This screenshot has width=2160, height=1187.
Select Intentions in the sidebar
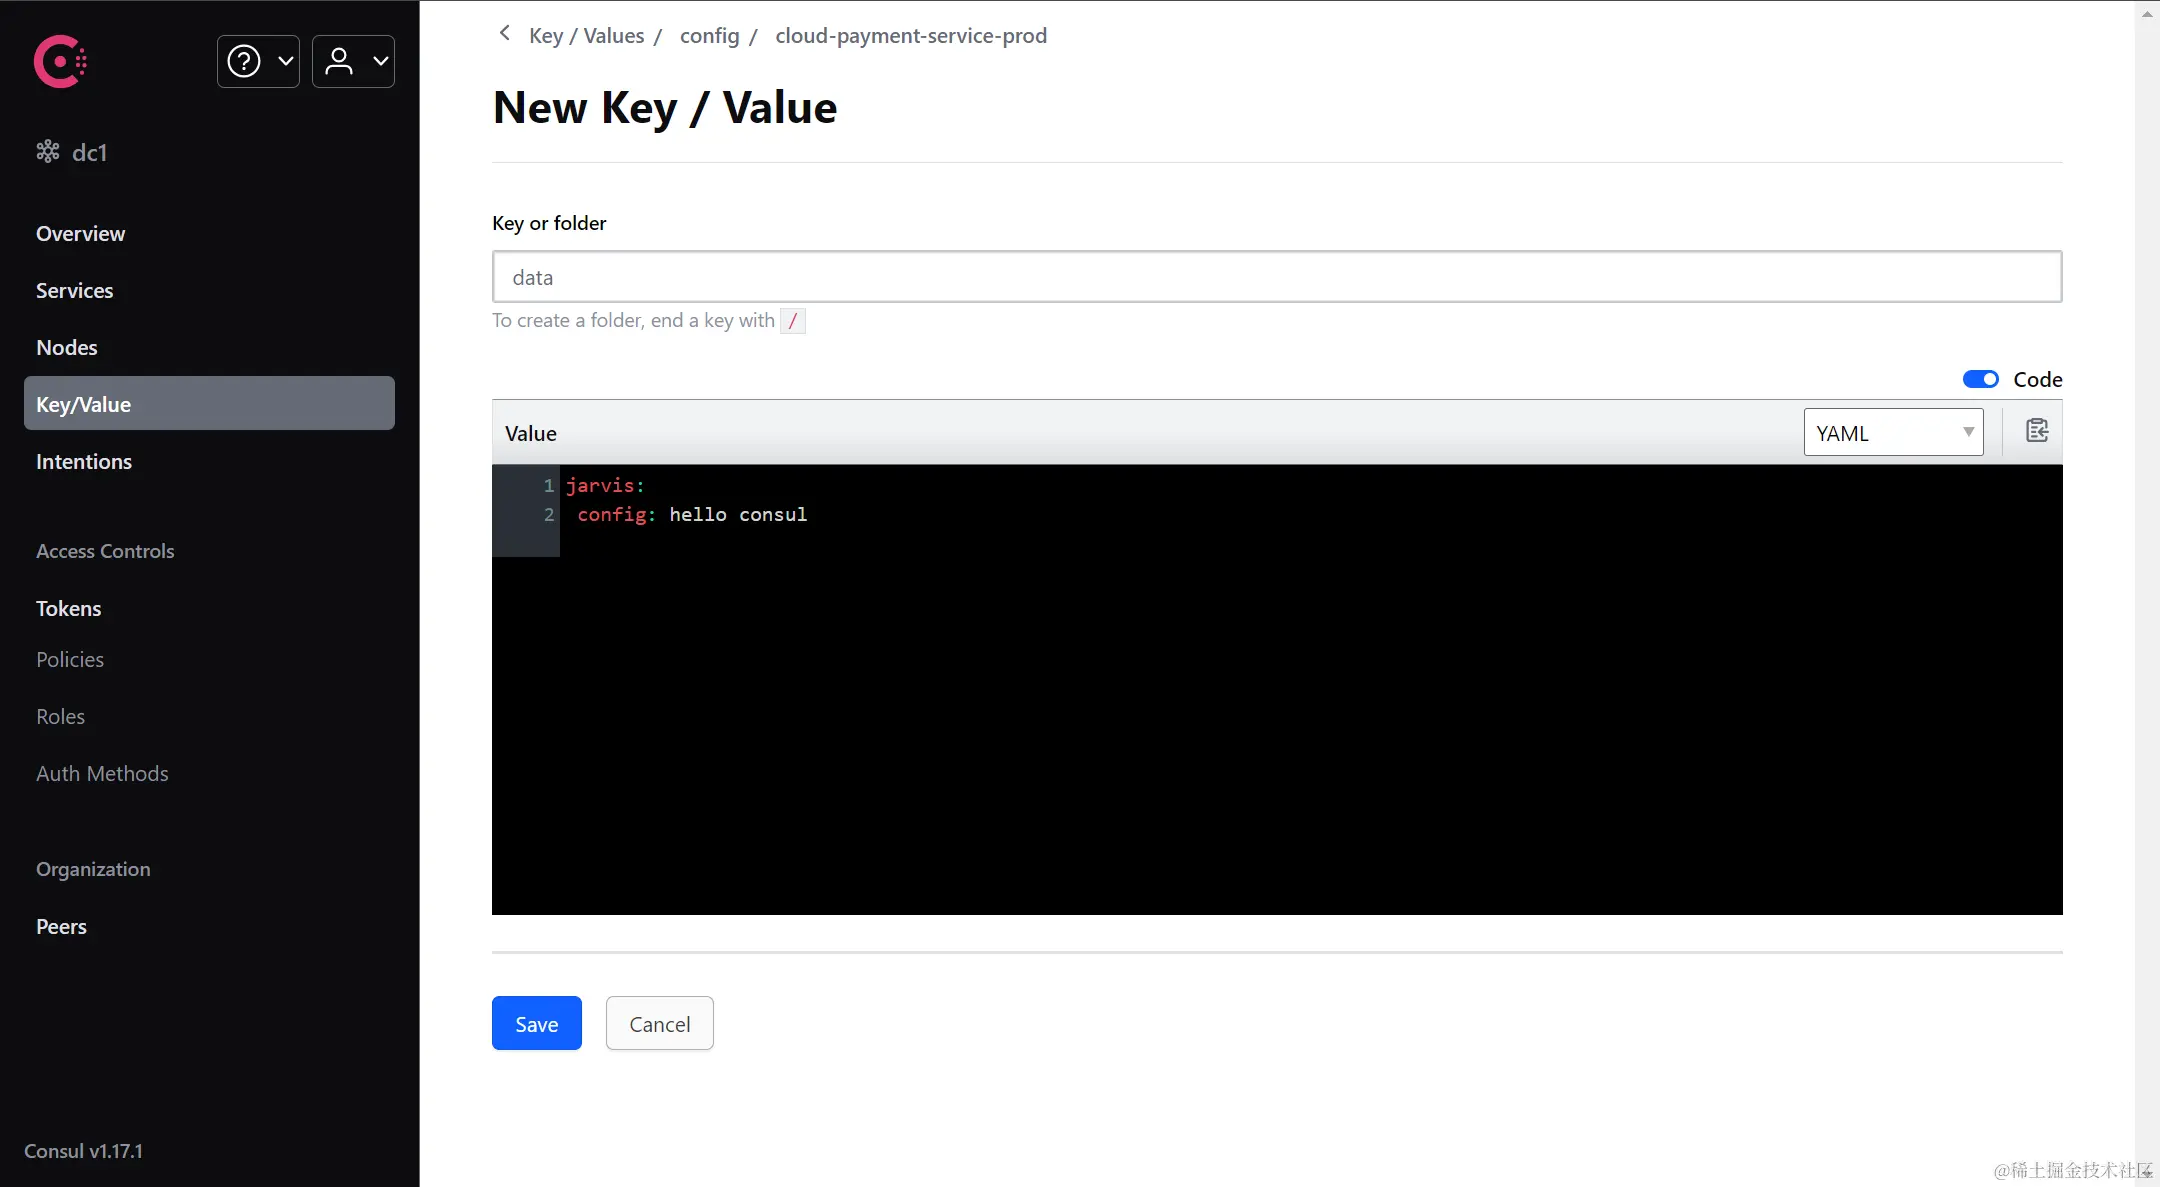click(x=84, y=461)
